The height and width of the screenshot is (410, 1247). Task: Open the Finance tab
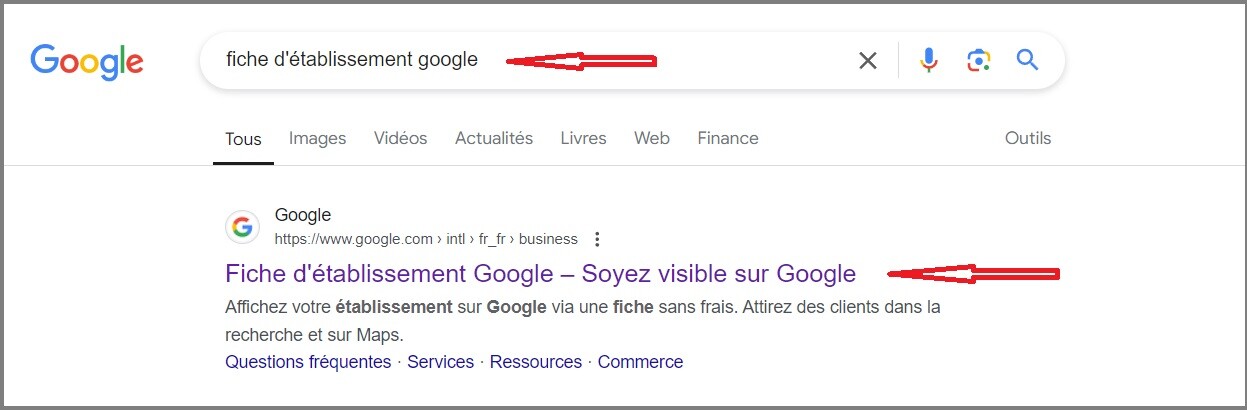[728, 138]
